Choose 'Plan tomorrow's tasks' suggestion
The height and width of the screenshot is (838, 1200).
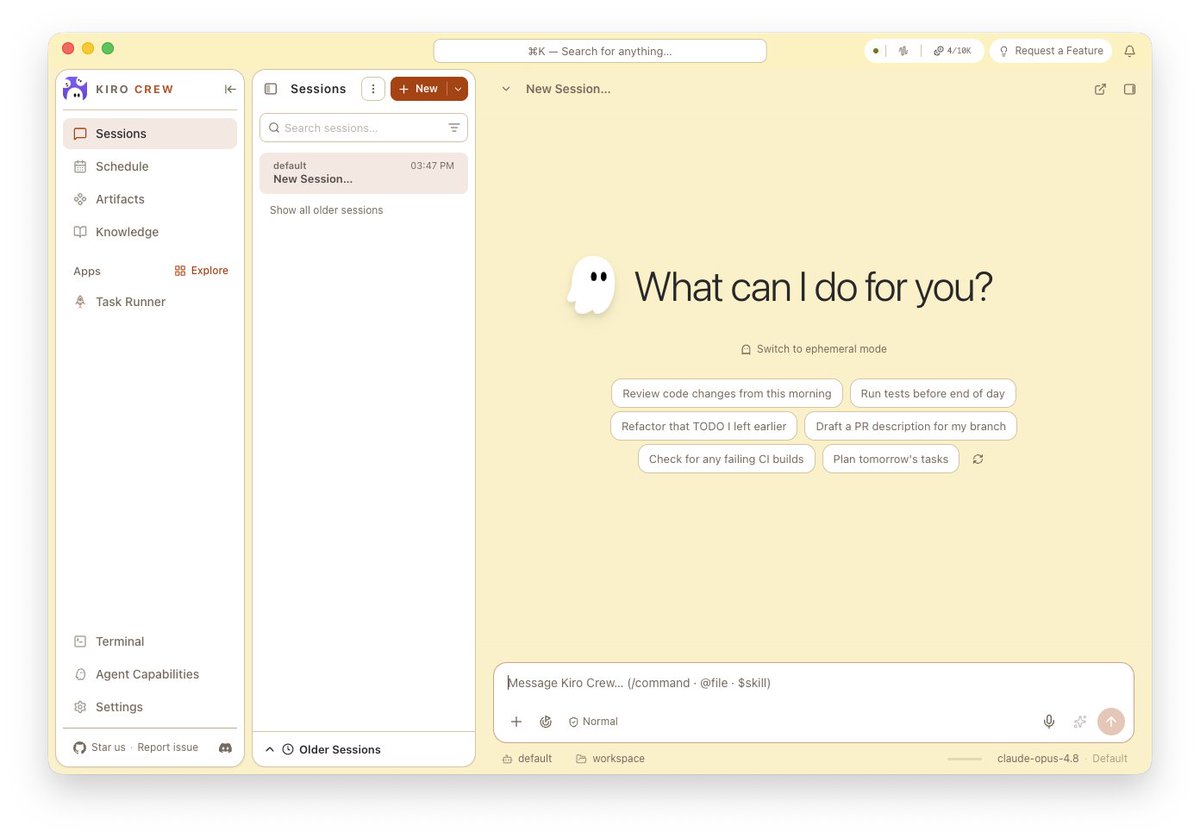(x=891, y=459)
